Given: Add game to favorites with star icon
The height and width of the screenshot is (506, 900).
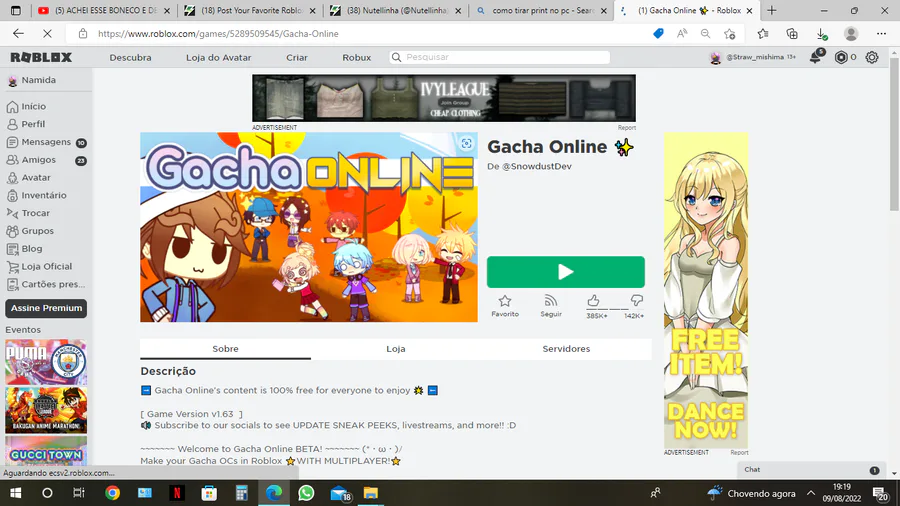Looking at the screenshot, I should 505,301.
